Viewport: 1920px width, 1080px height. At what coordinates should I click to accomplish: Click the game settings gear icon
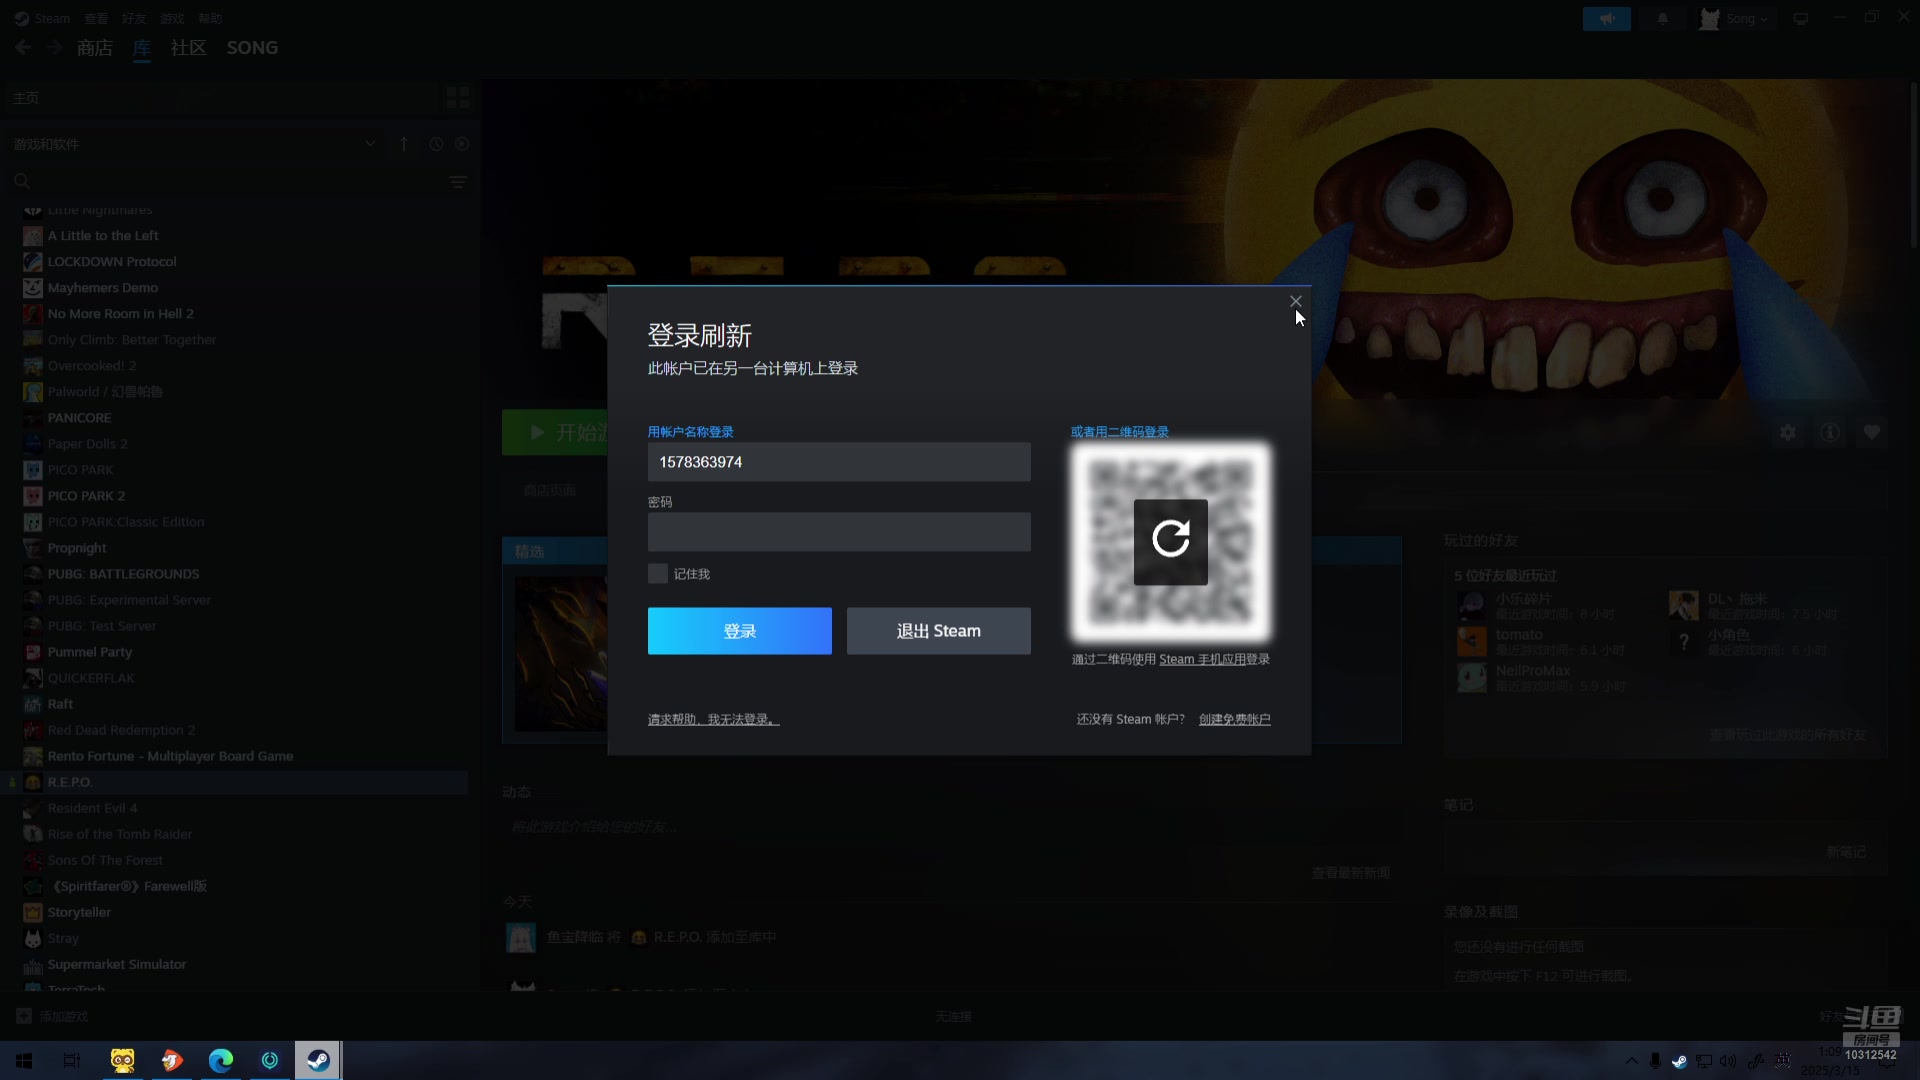[1787, 432]
